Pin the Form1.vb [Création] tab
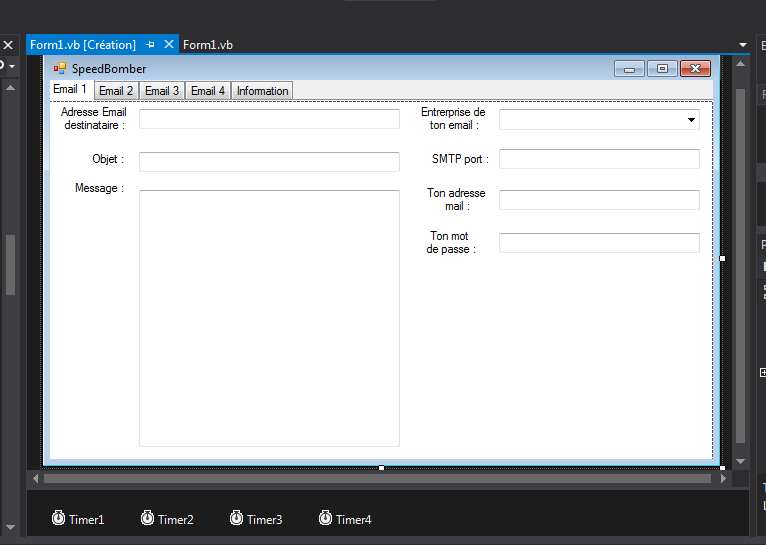This screenshot has height=545, width=766. [150, 44]
